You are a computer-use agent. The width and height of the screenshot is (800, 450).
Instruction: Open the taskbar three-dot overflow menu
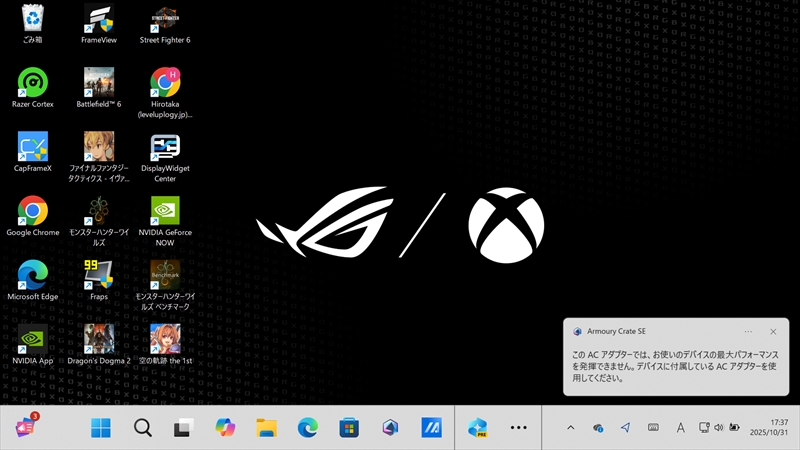click(x=518, y=428)
